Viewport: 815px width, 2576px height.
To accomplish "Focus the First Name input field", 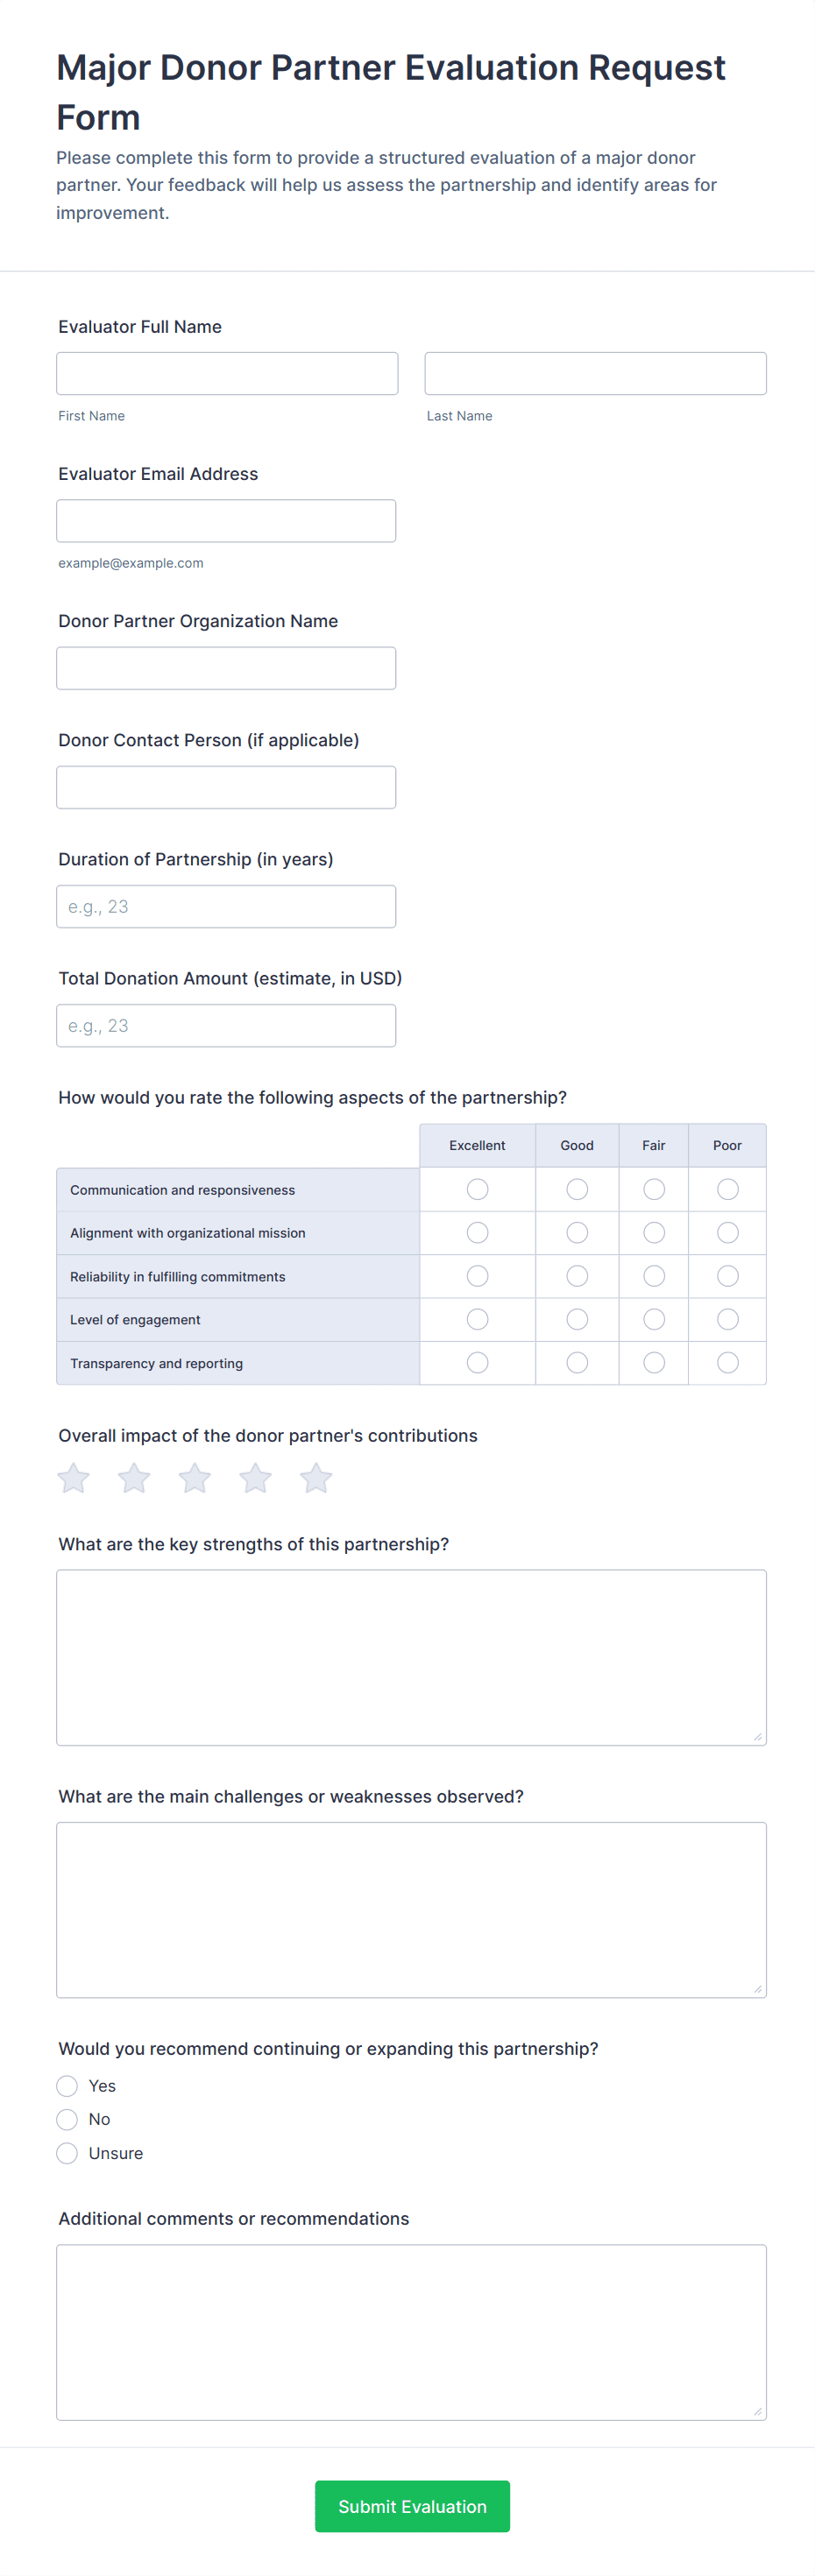I will 227,373.
